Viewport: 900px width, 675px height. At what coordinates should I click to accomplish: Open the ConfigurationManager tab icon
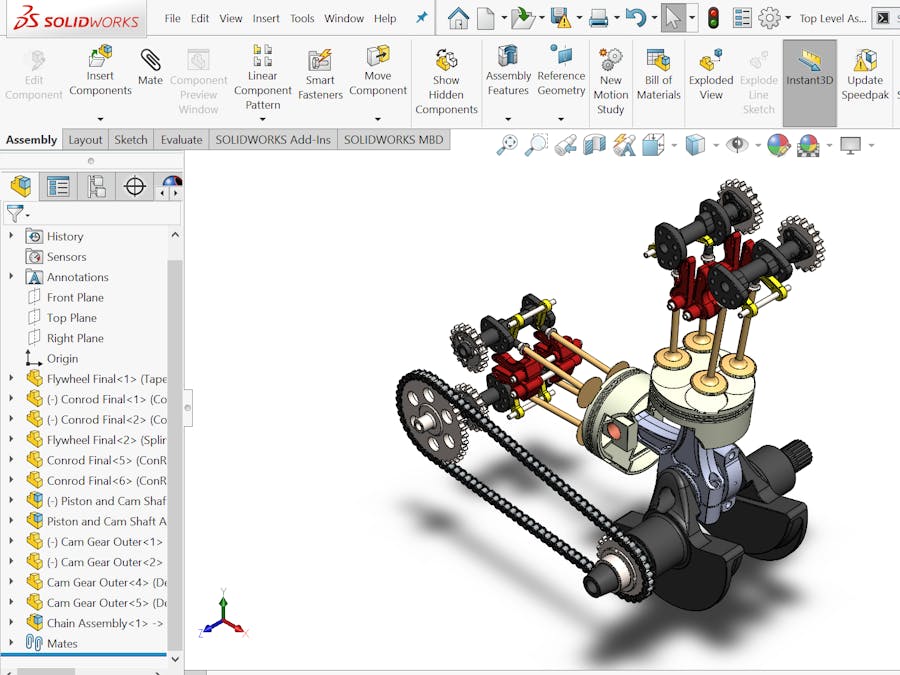pyautogui.click(x=96, y=186)
